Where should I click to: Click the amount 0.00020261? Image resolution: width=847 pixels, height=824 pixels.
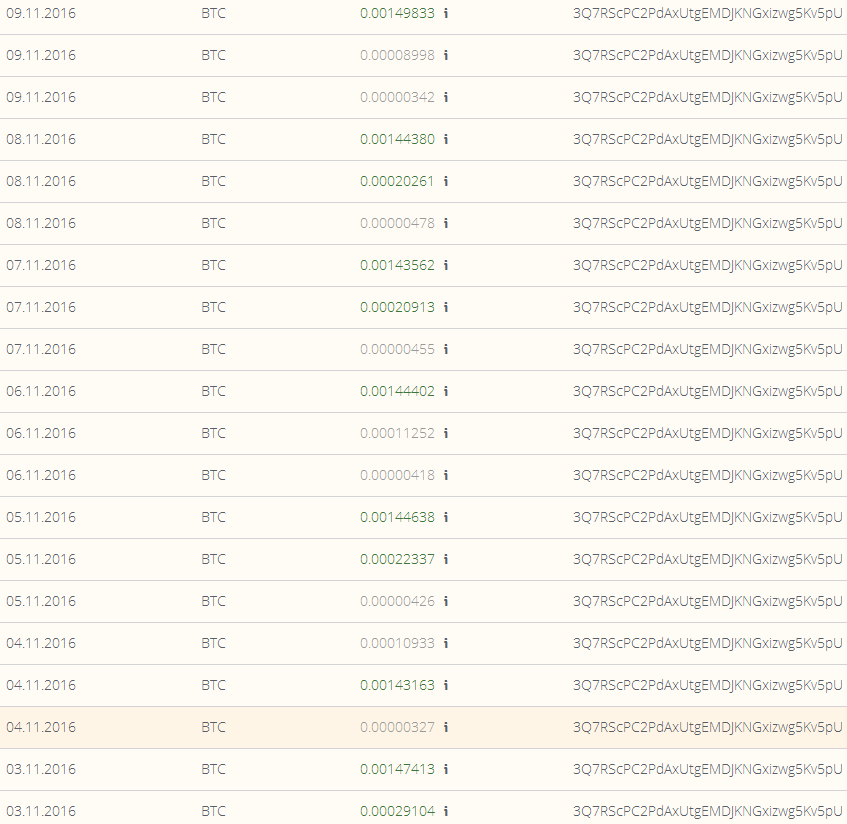pos(397,182)
